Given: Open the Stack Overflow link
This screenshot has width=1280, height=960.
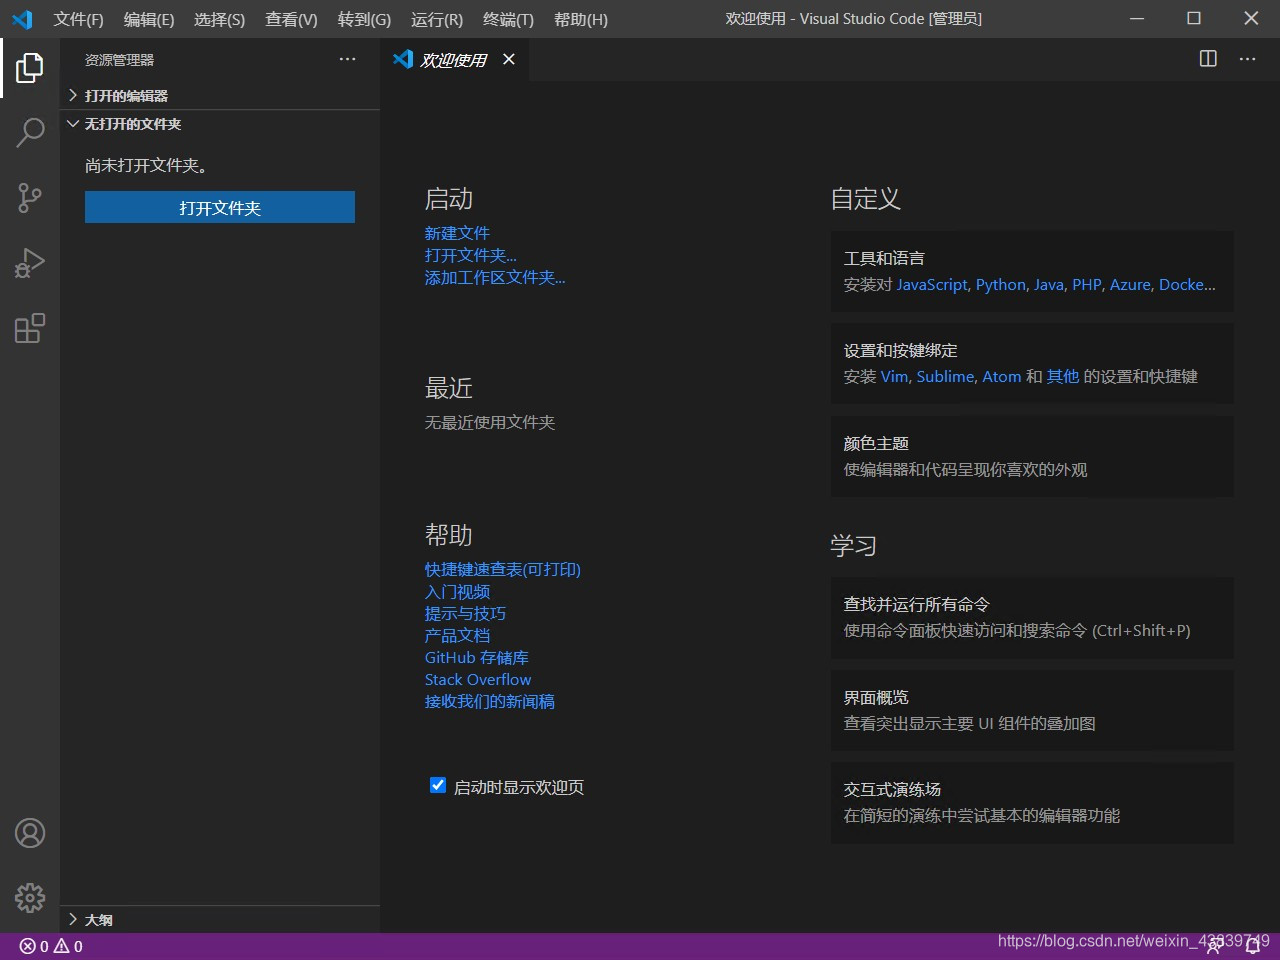Looking at the screenshot, I should pos(478,679).
